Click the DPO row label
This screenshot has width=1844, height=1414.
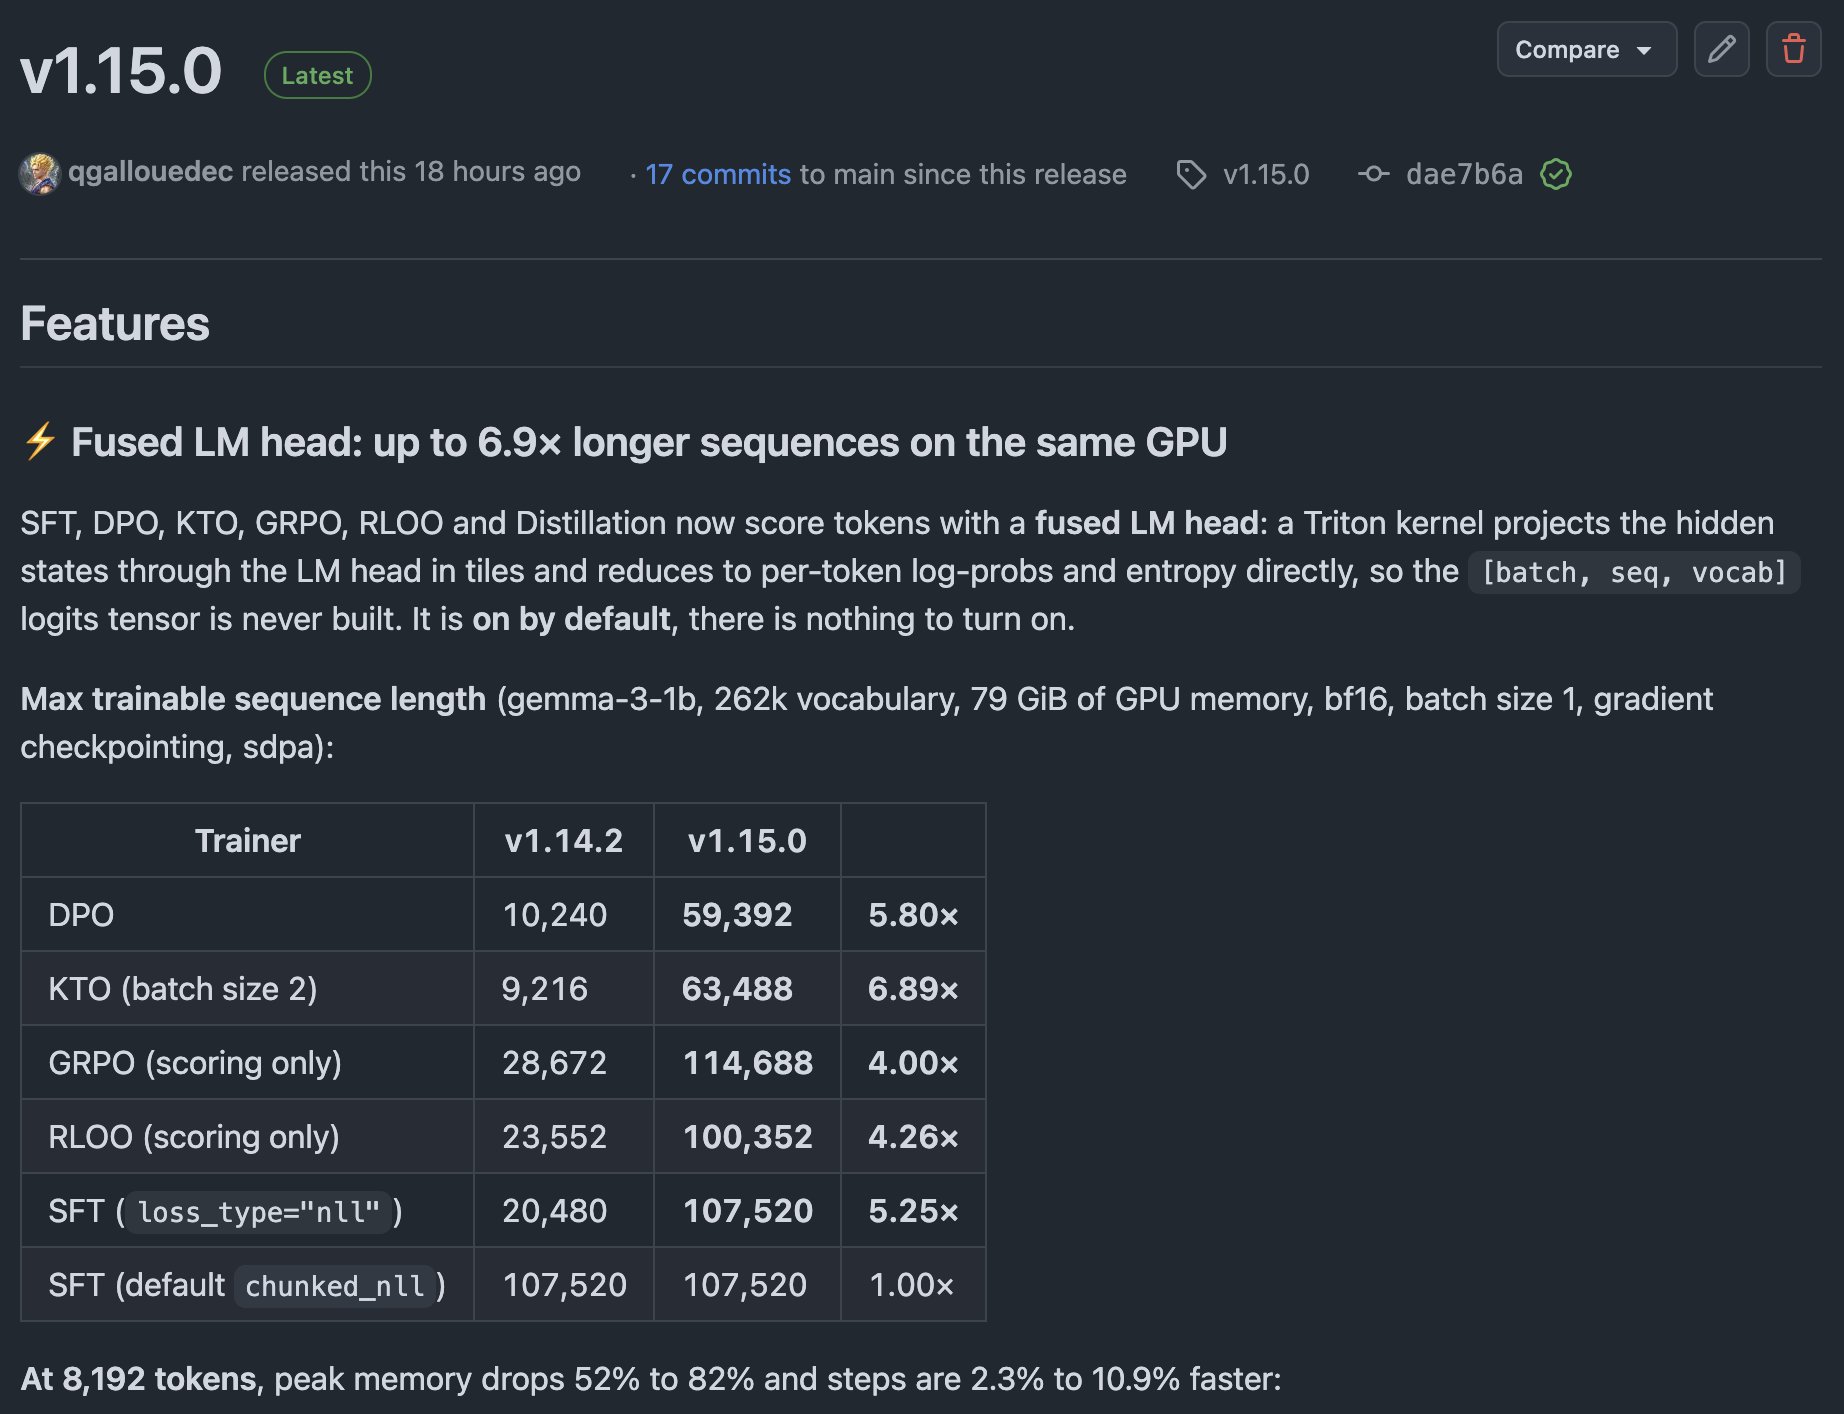pyautogui.click(x=81, y=915)
